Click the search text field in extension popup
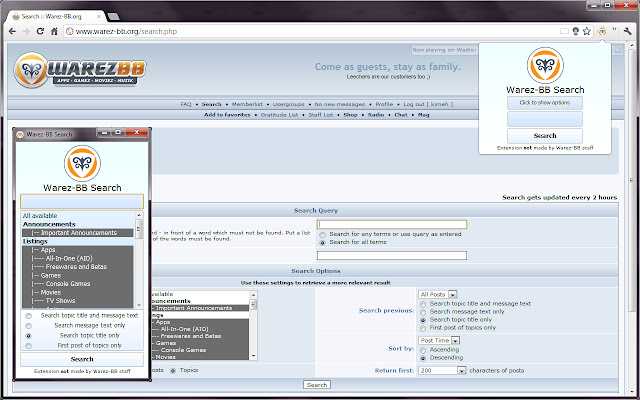 point(545,119)
